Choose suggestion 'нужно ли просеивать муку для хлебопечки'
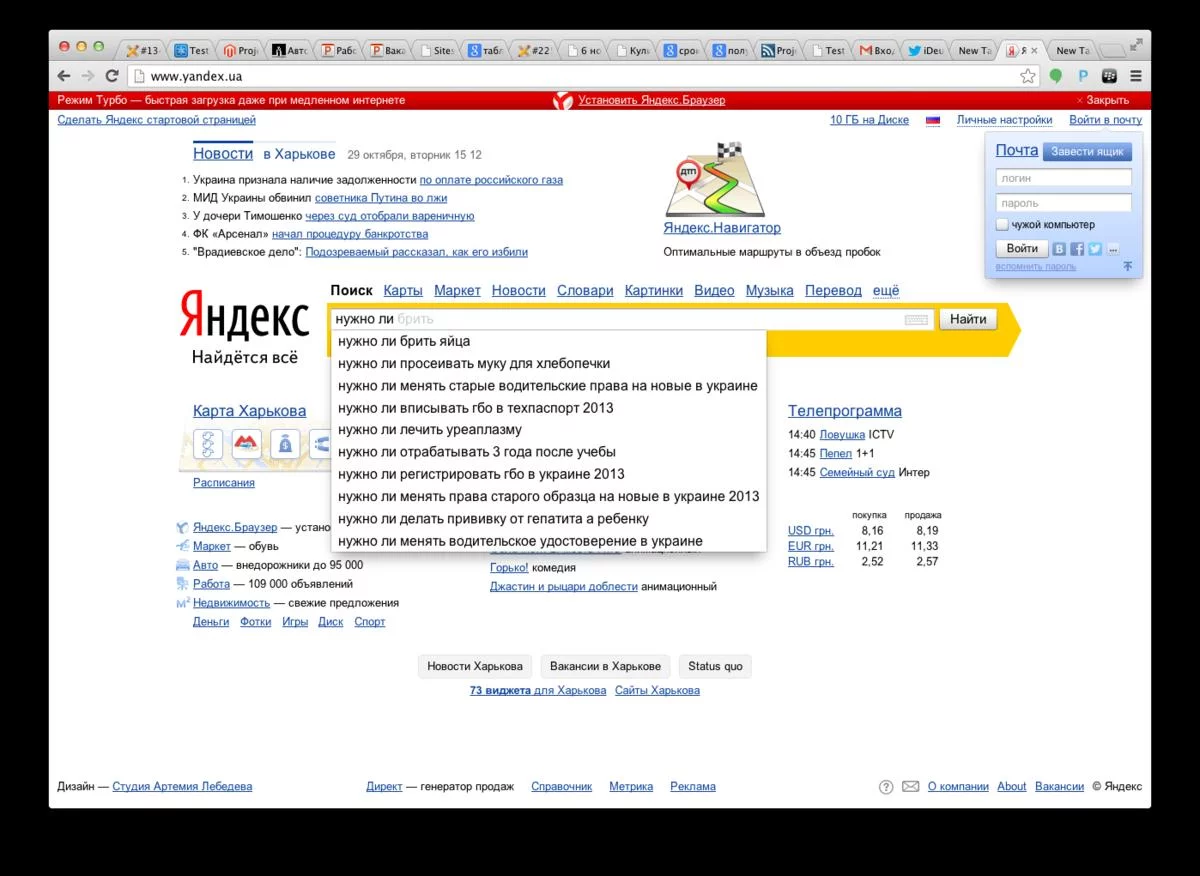This screenshot has width=1200, height=876. click(x=548, y=363)
